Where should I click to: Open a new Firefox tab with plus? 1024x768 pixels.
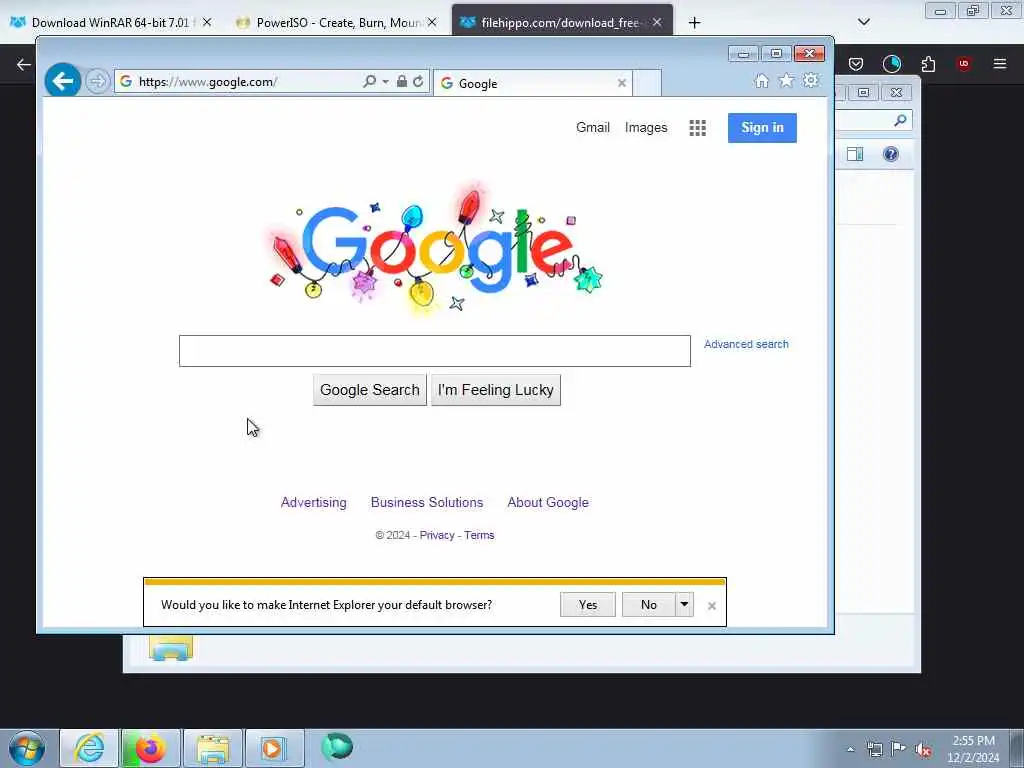pyautogui.click(x=694, y=23)
